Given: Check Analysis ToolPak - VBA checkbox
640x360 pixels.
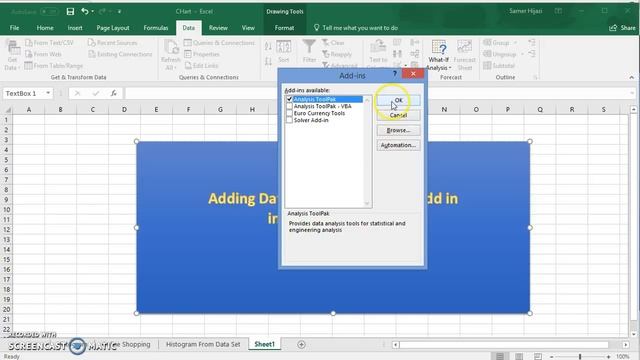Looking at the screenshot, I should pyautogui.click(x=289, y=106).
